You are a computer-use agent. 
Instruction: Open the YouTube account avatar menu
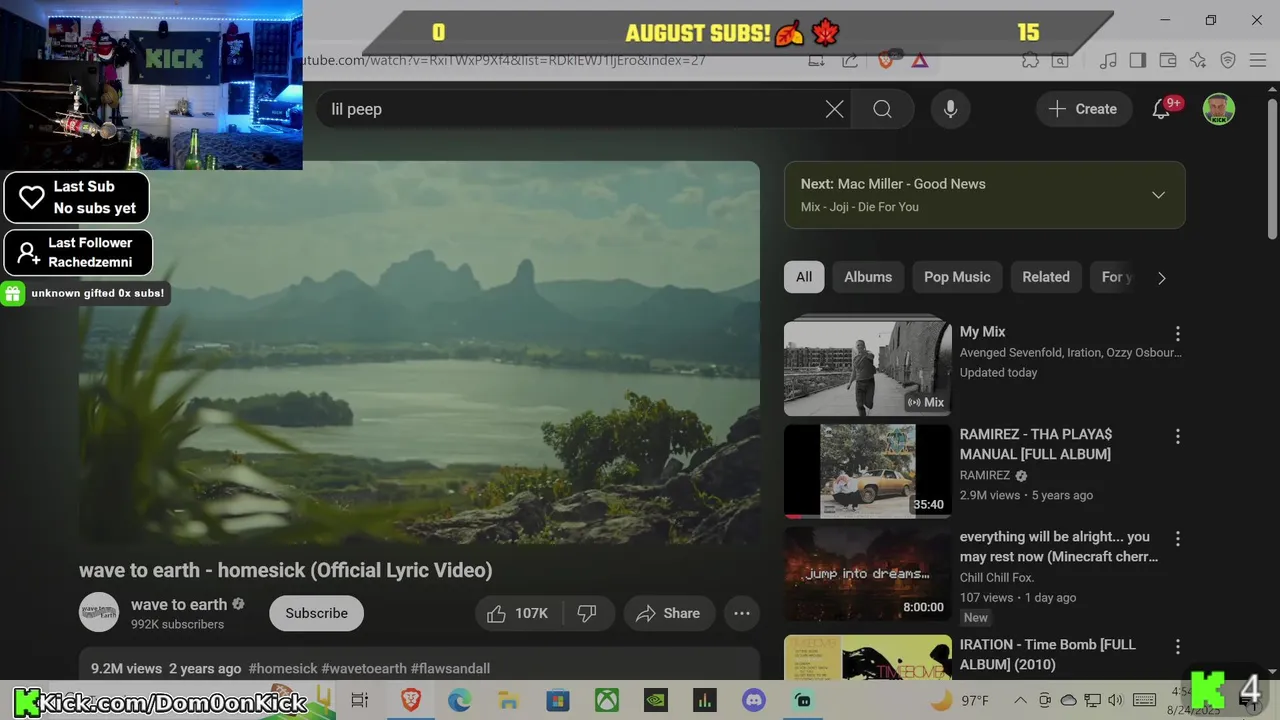click(1218, 109)
